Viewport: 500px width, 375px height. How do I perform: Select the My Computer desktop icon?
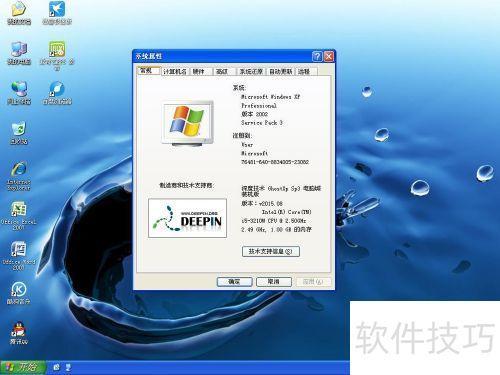pos(19,53)
